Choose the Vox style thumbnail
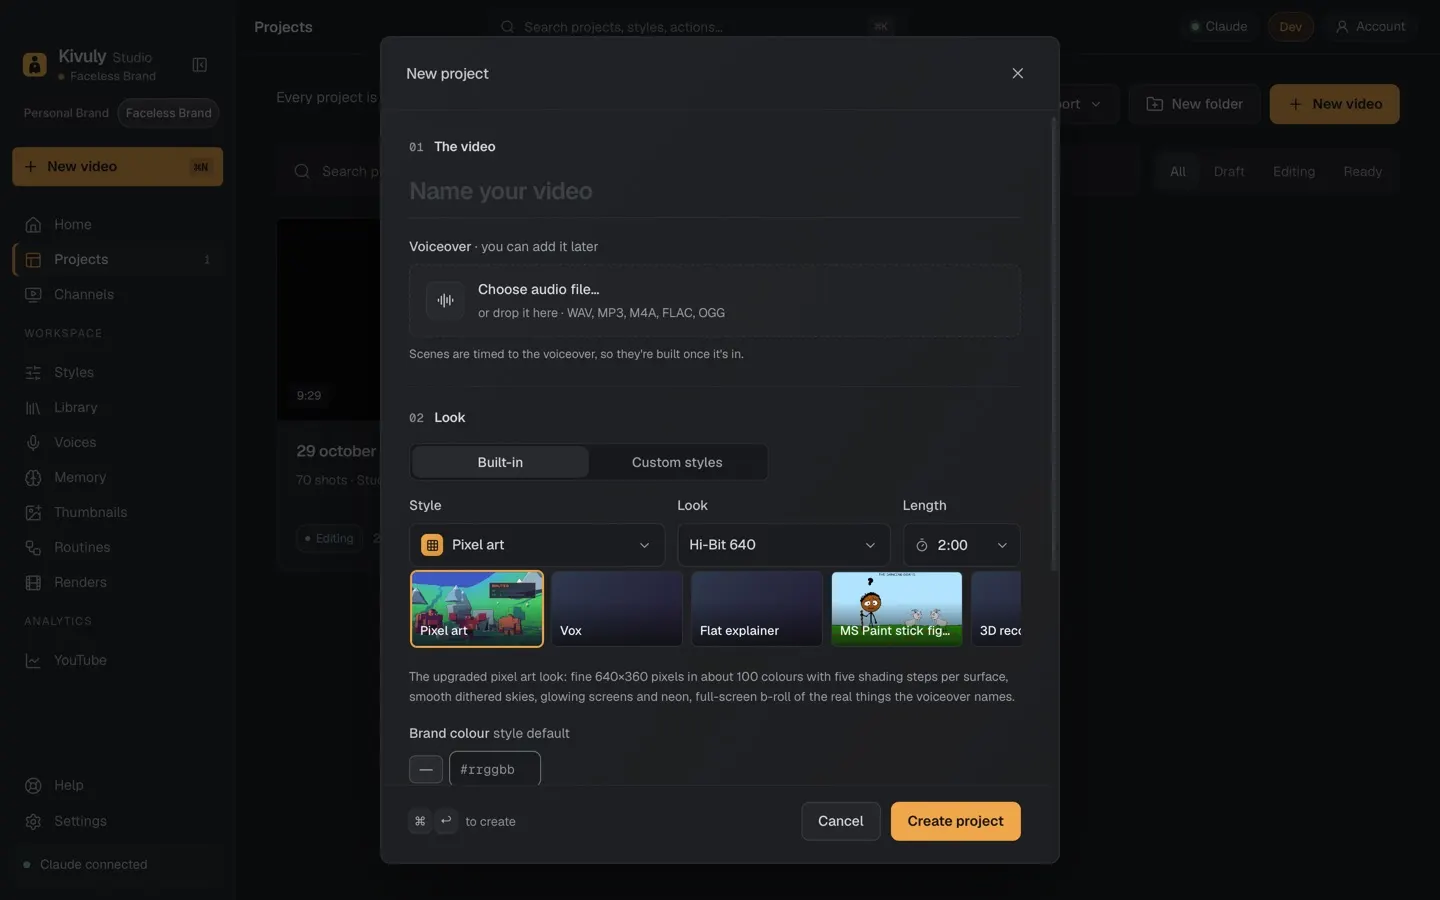 click(617, 609)
